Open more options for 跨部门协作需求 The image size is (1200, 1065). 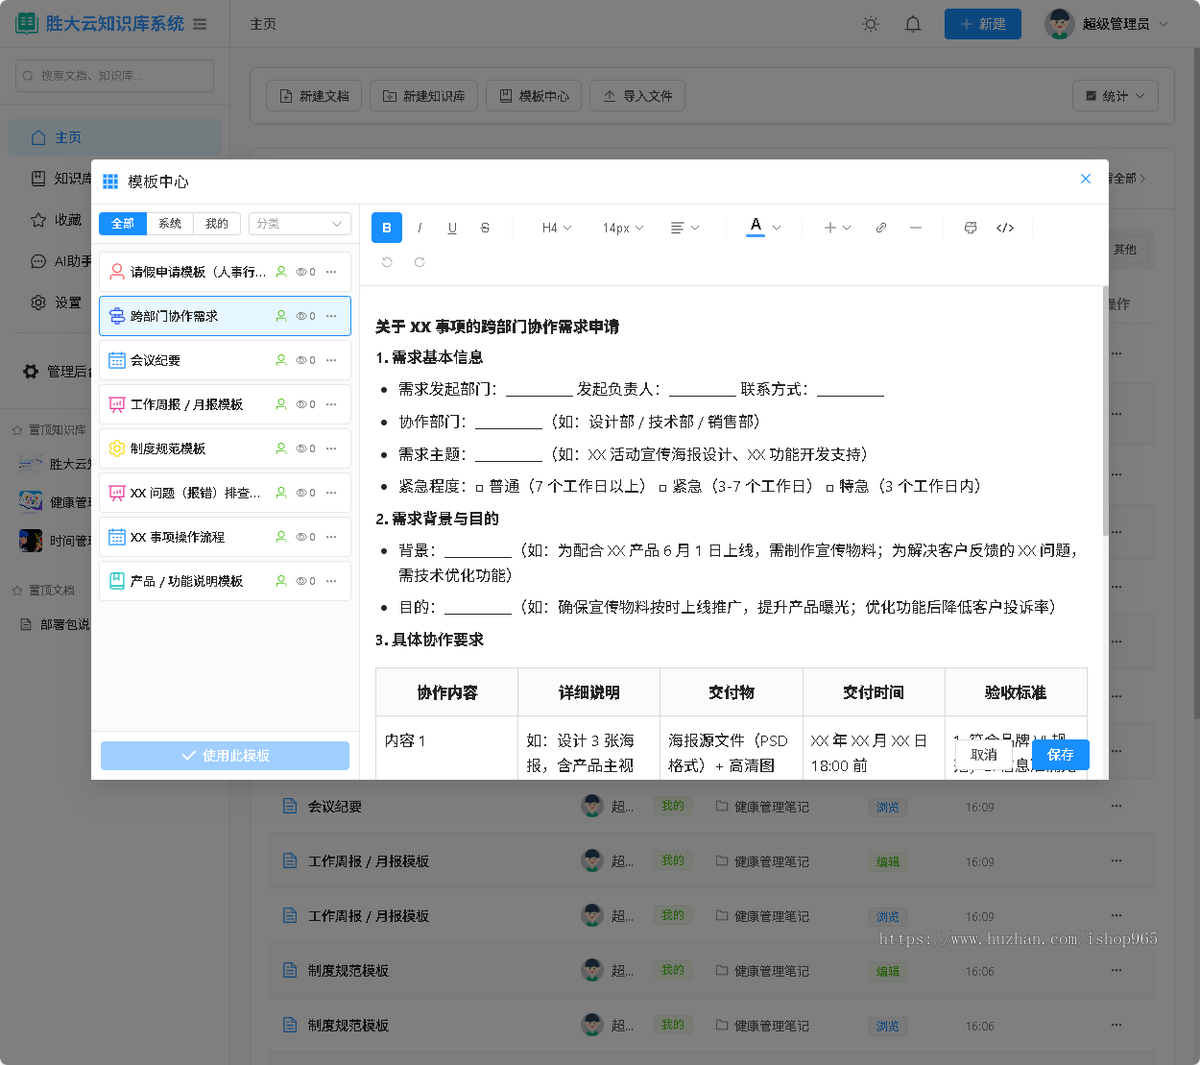click(x=332, y=316)
